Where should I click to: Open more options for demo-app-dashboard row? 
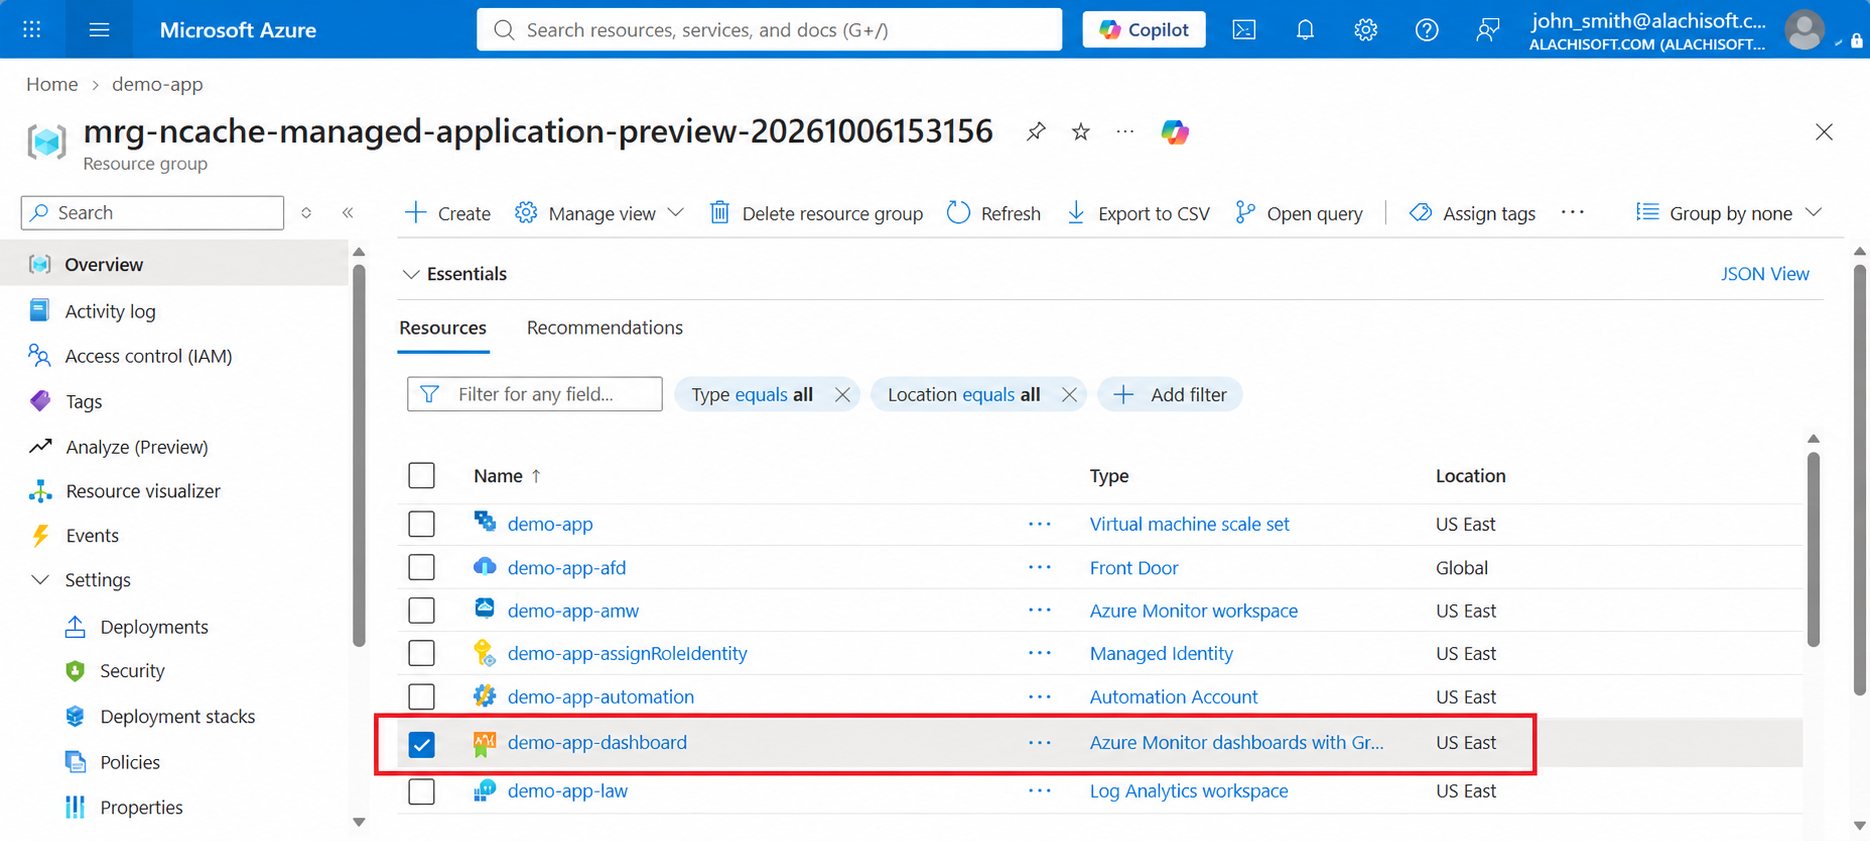(x=1040, y=742)
